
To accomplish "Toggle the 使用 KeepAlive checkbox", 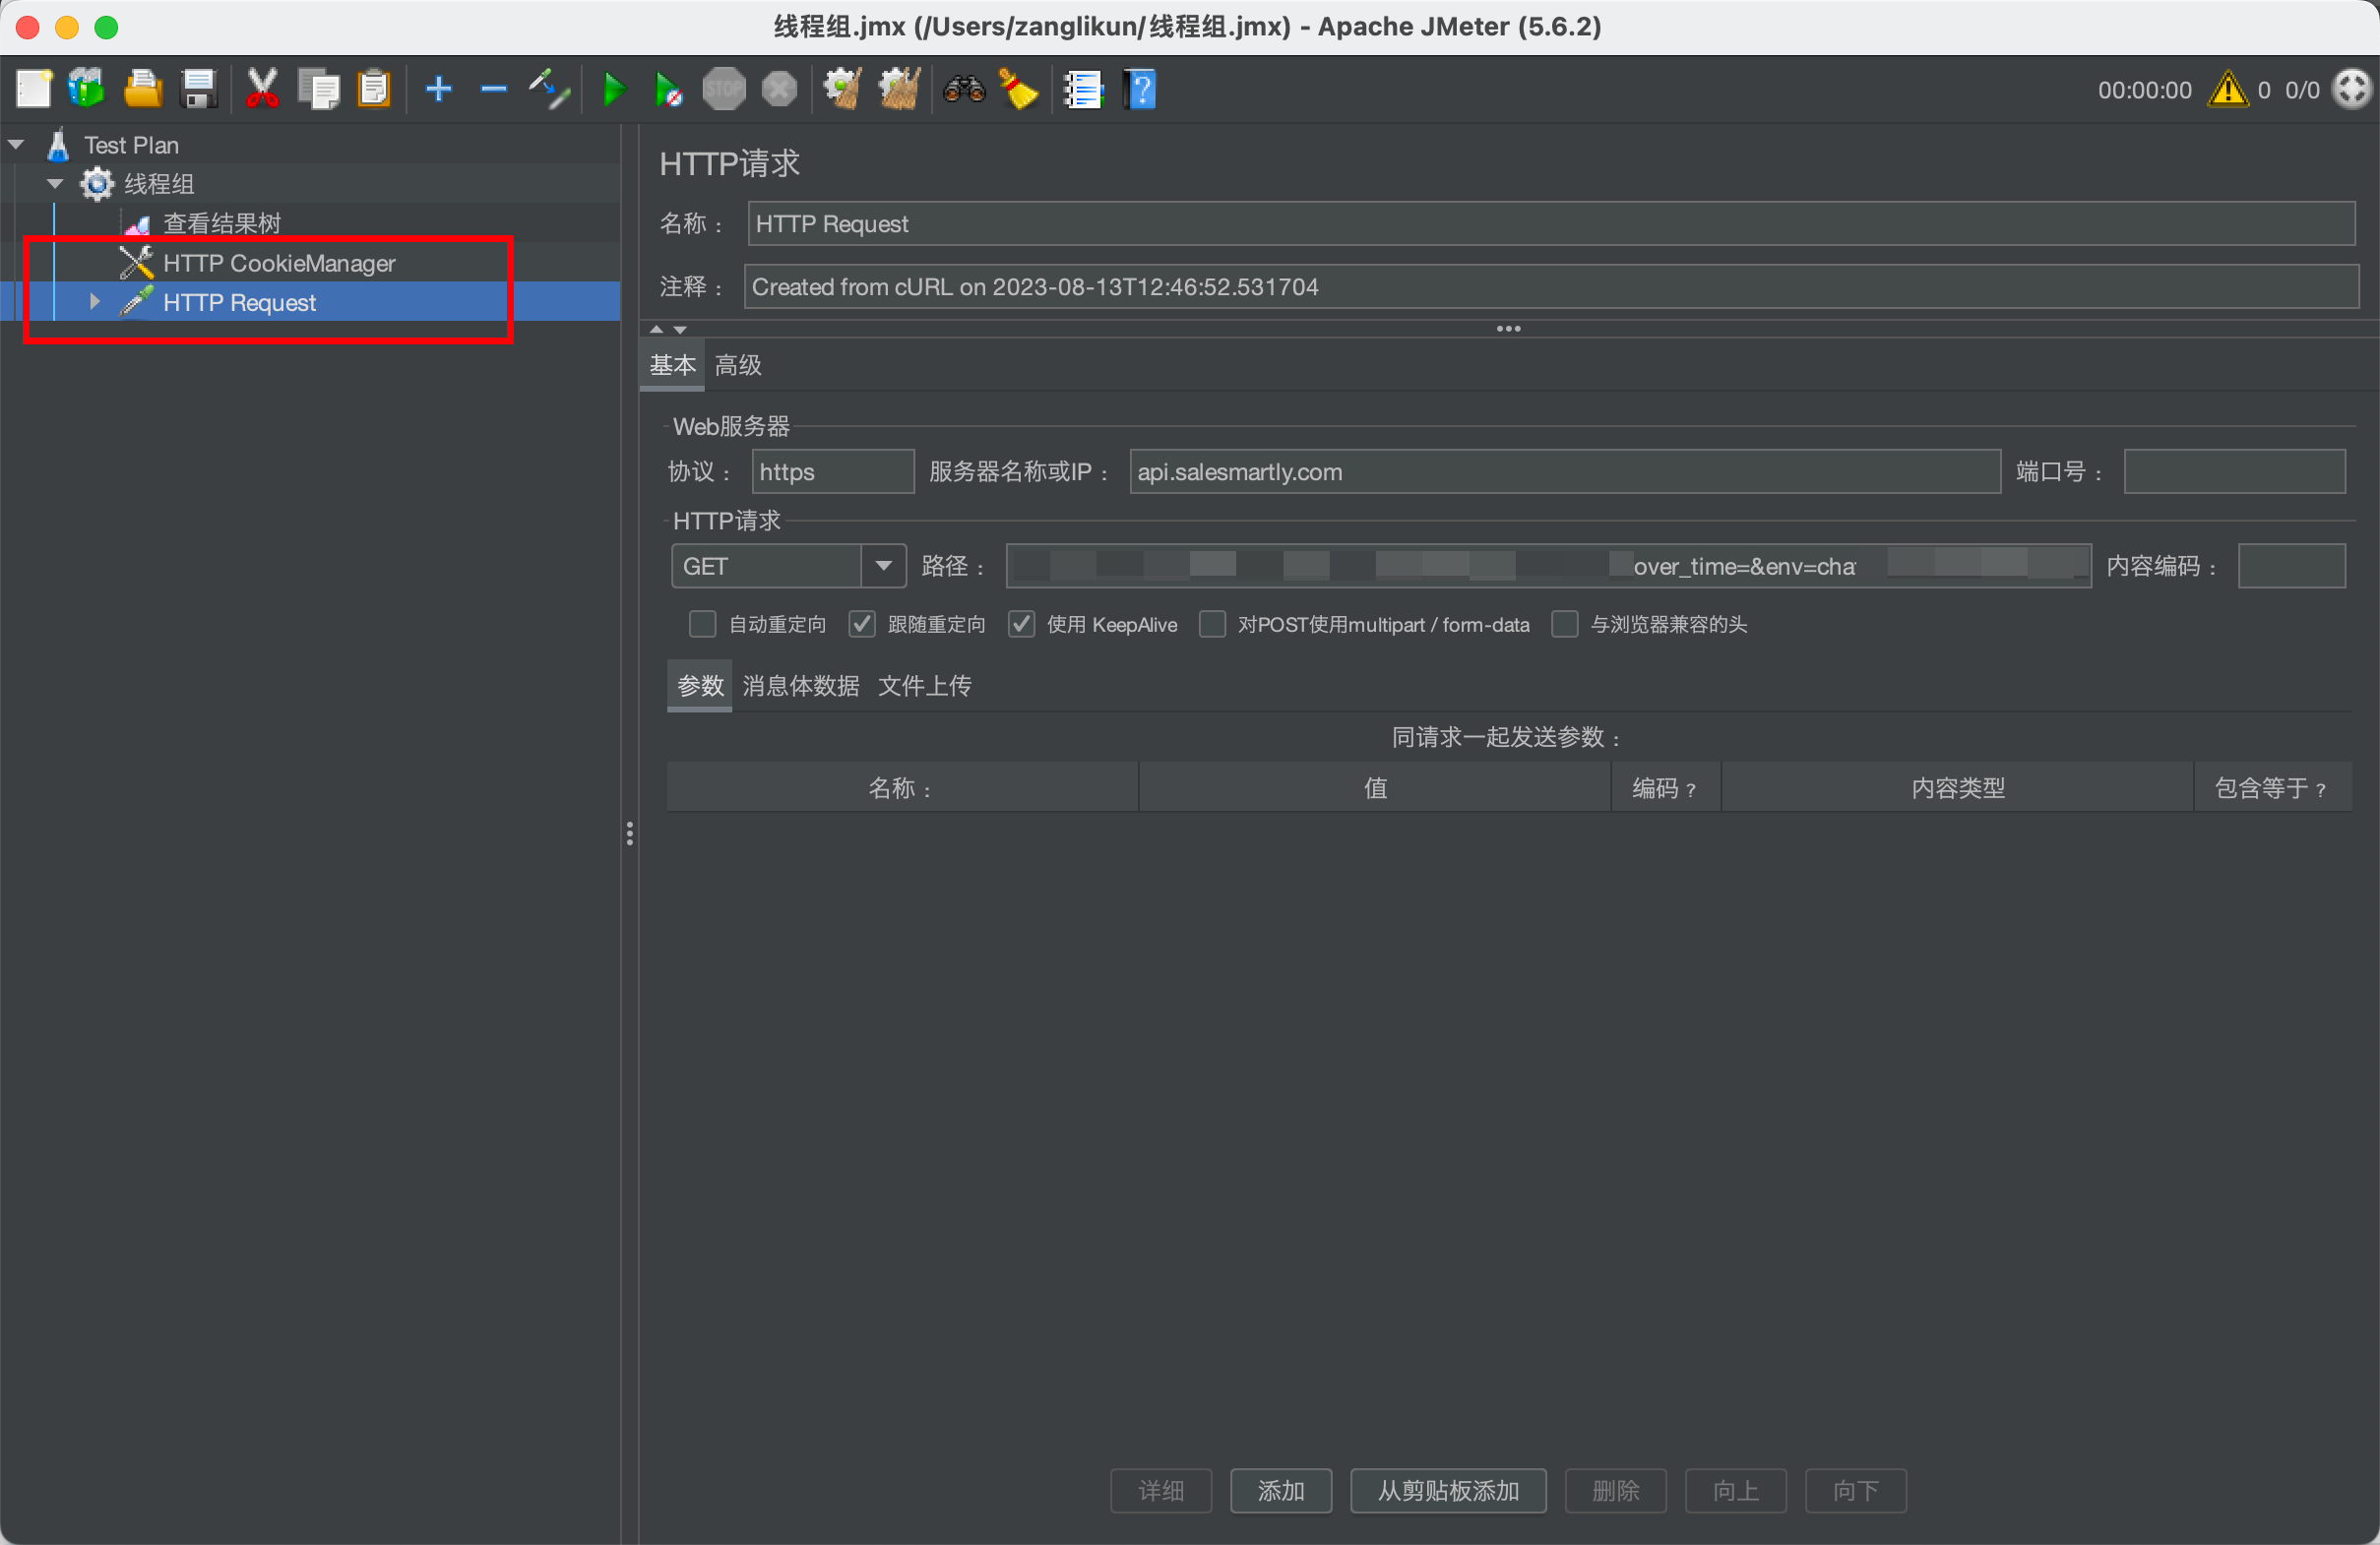I will [x=1021, y=624].
